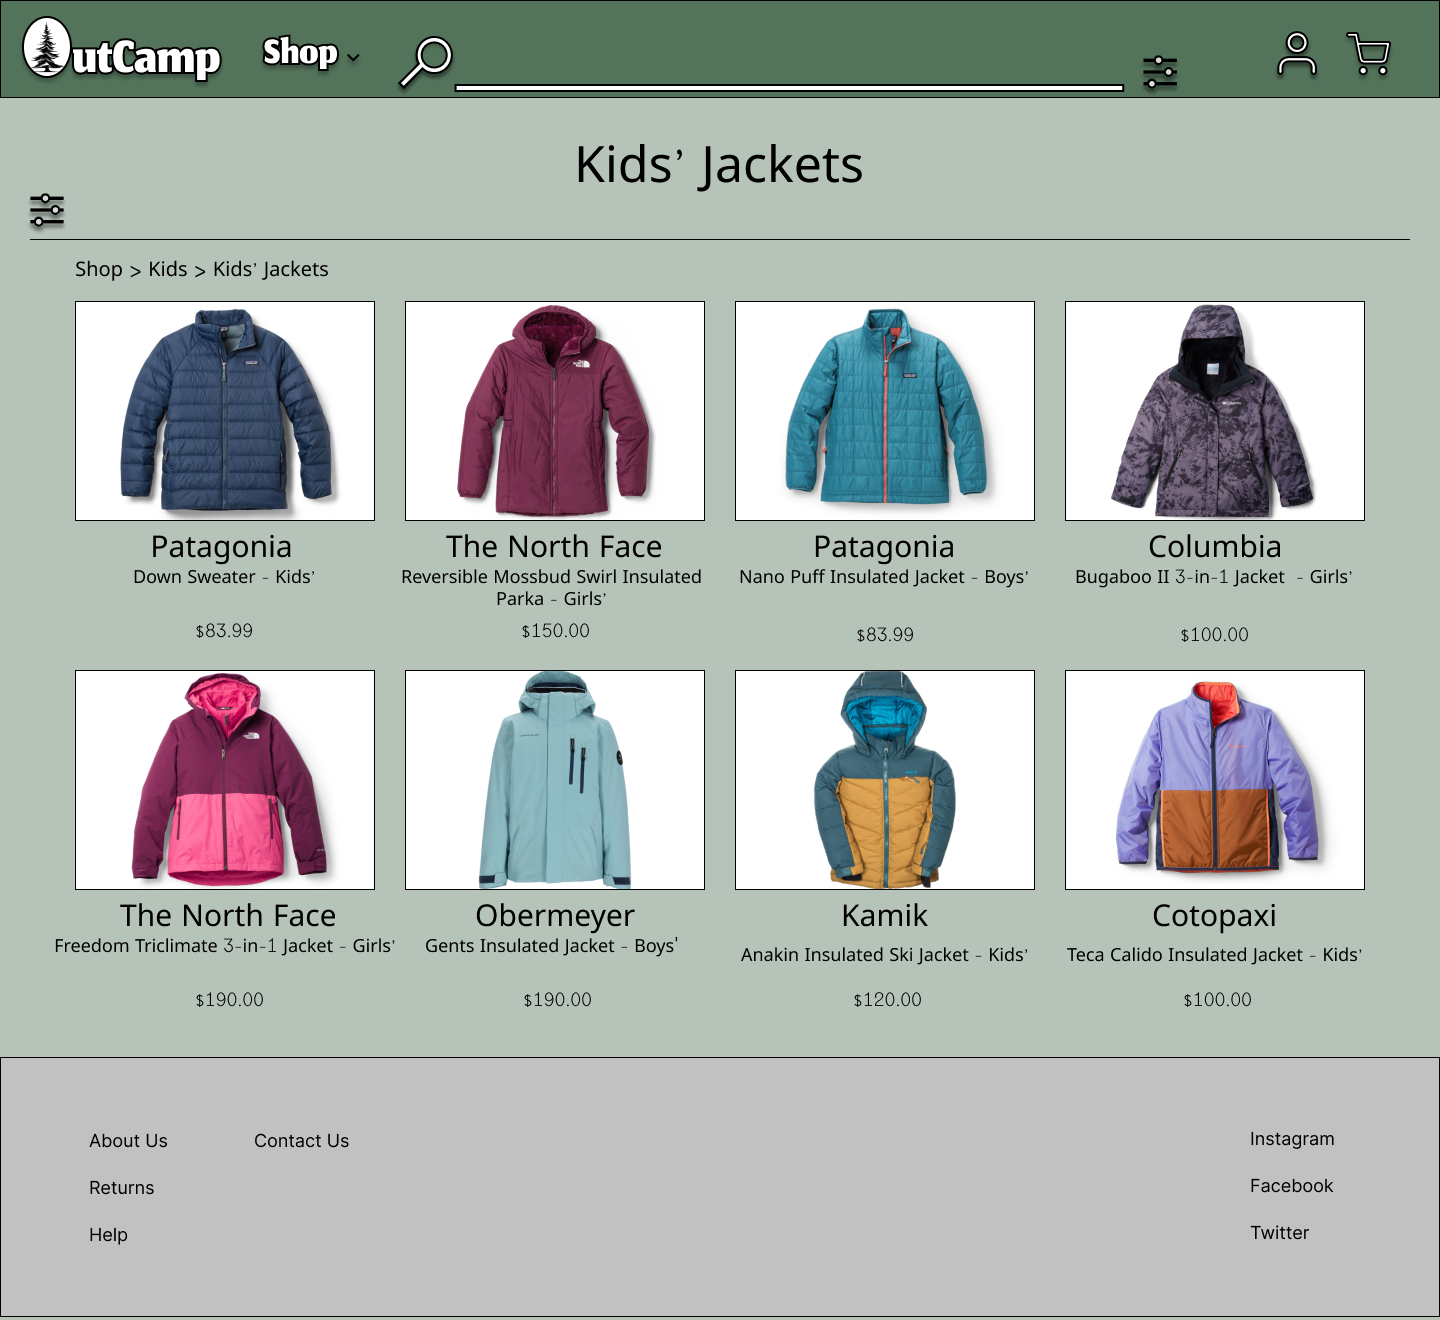Viewport: 1440px width, 1320px height.
Task: Open North Face Mossbud Swirl Parka image
Action: pos(555,411)
